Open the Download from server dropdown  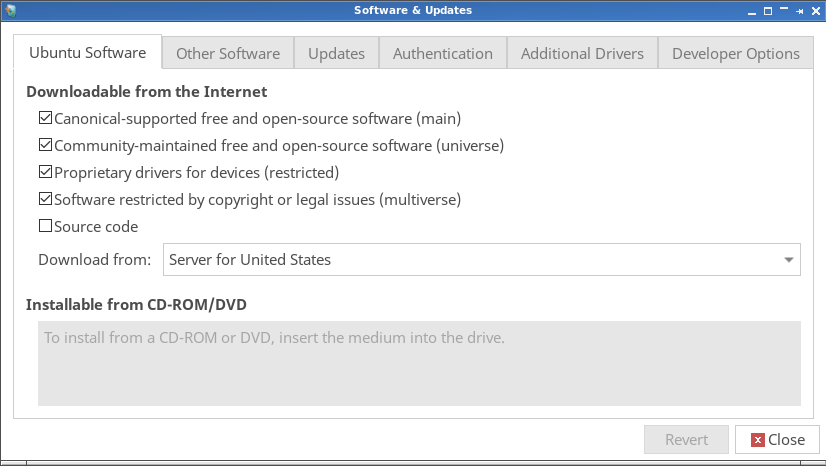481,260
